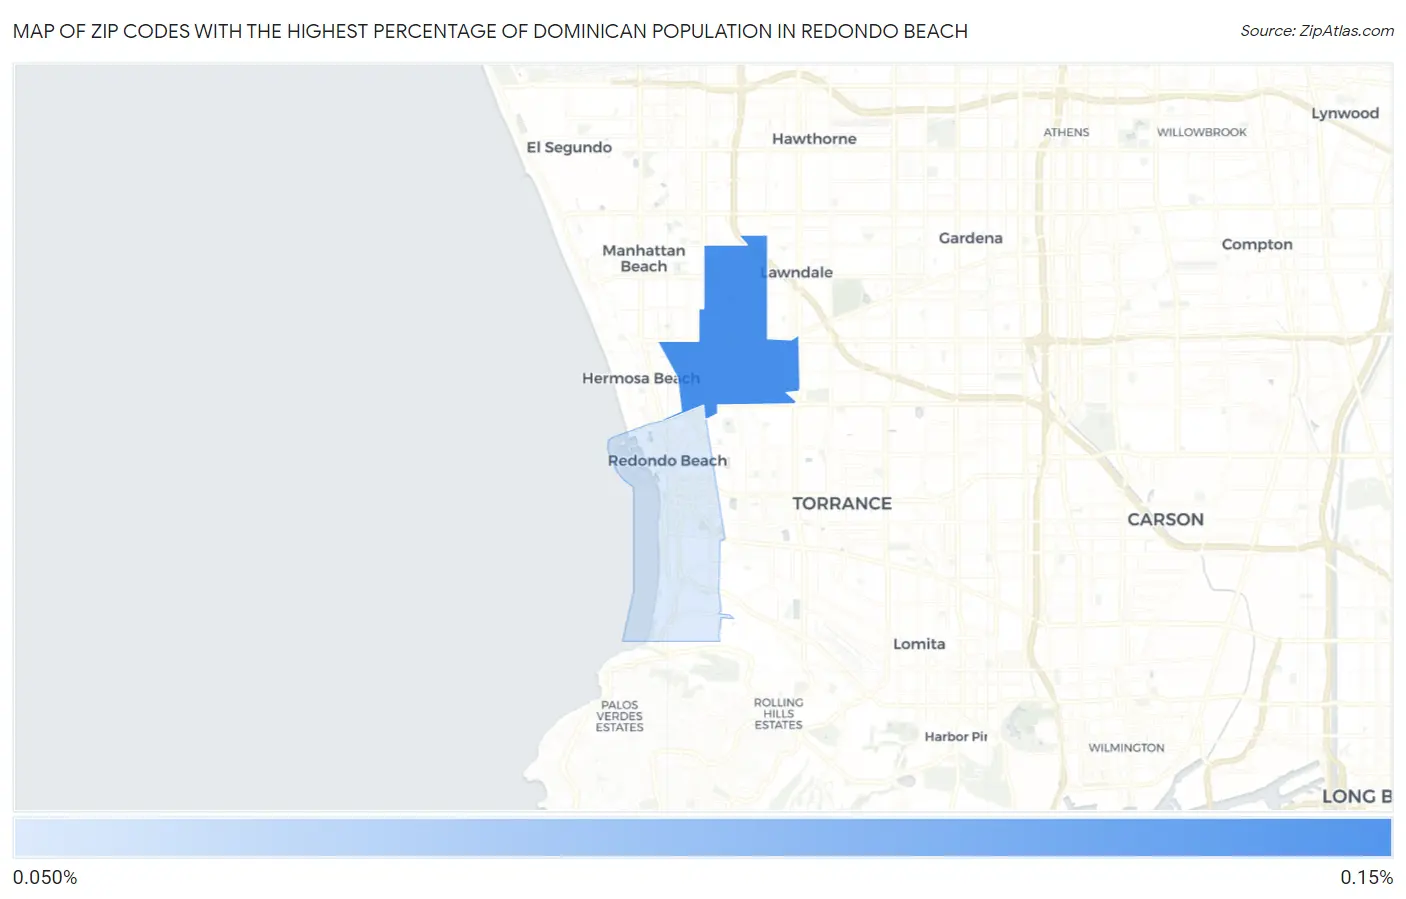Click the Hawthorne map label
The image size is (1406, 899).
[x=814, y=139]
